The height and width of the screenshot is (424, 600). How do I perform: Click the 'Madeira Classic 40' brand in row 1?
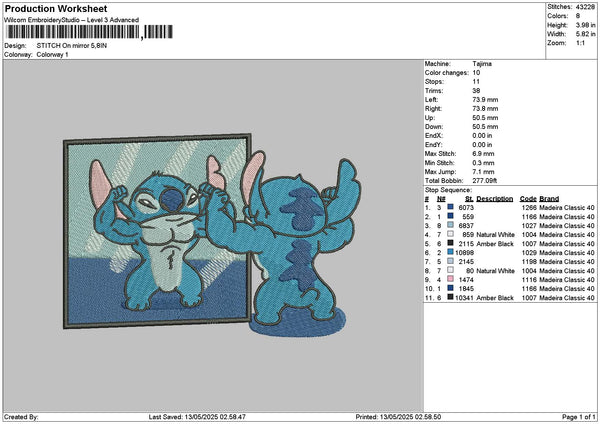pos(567,207)
